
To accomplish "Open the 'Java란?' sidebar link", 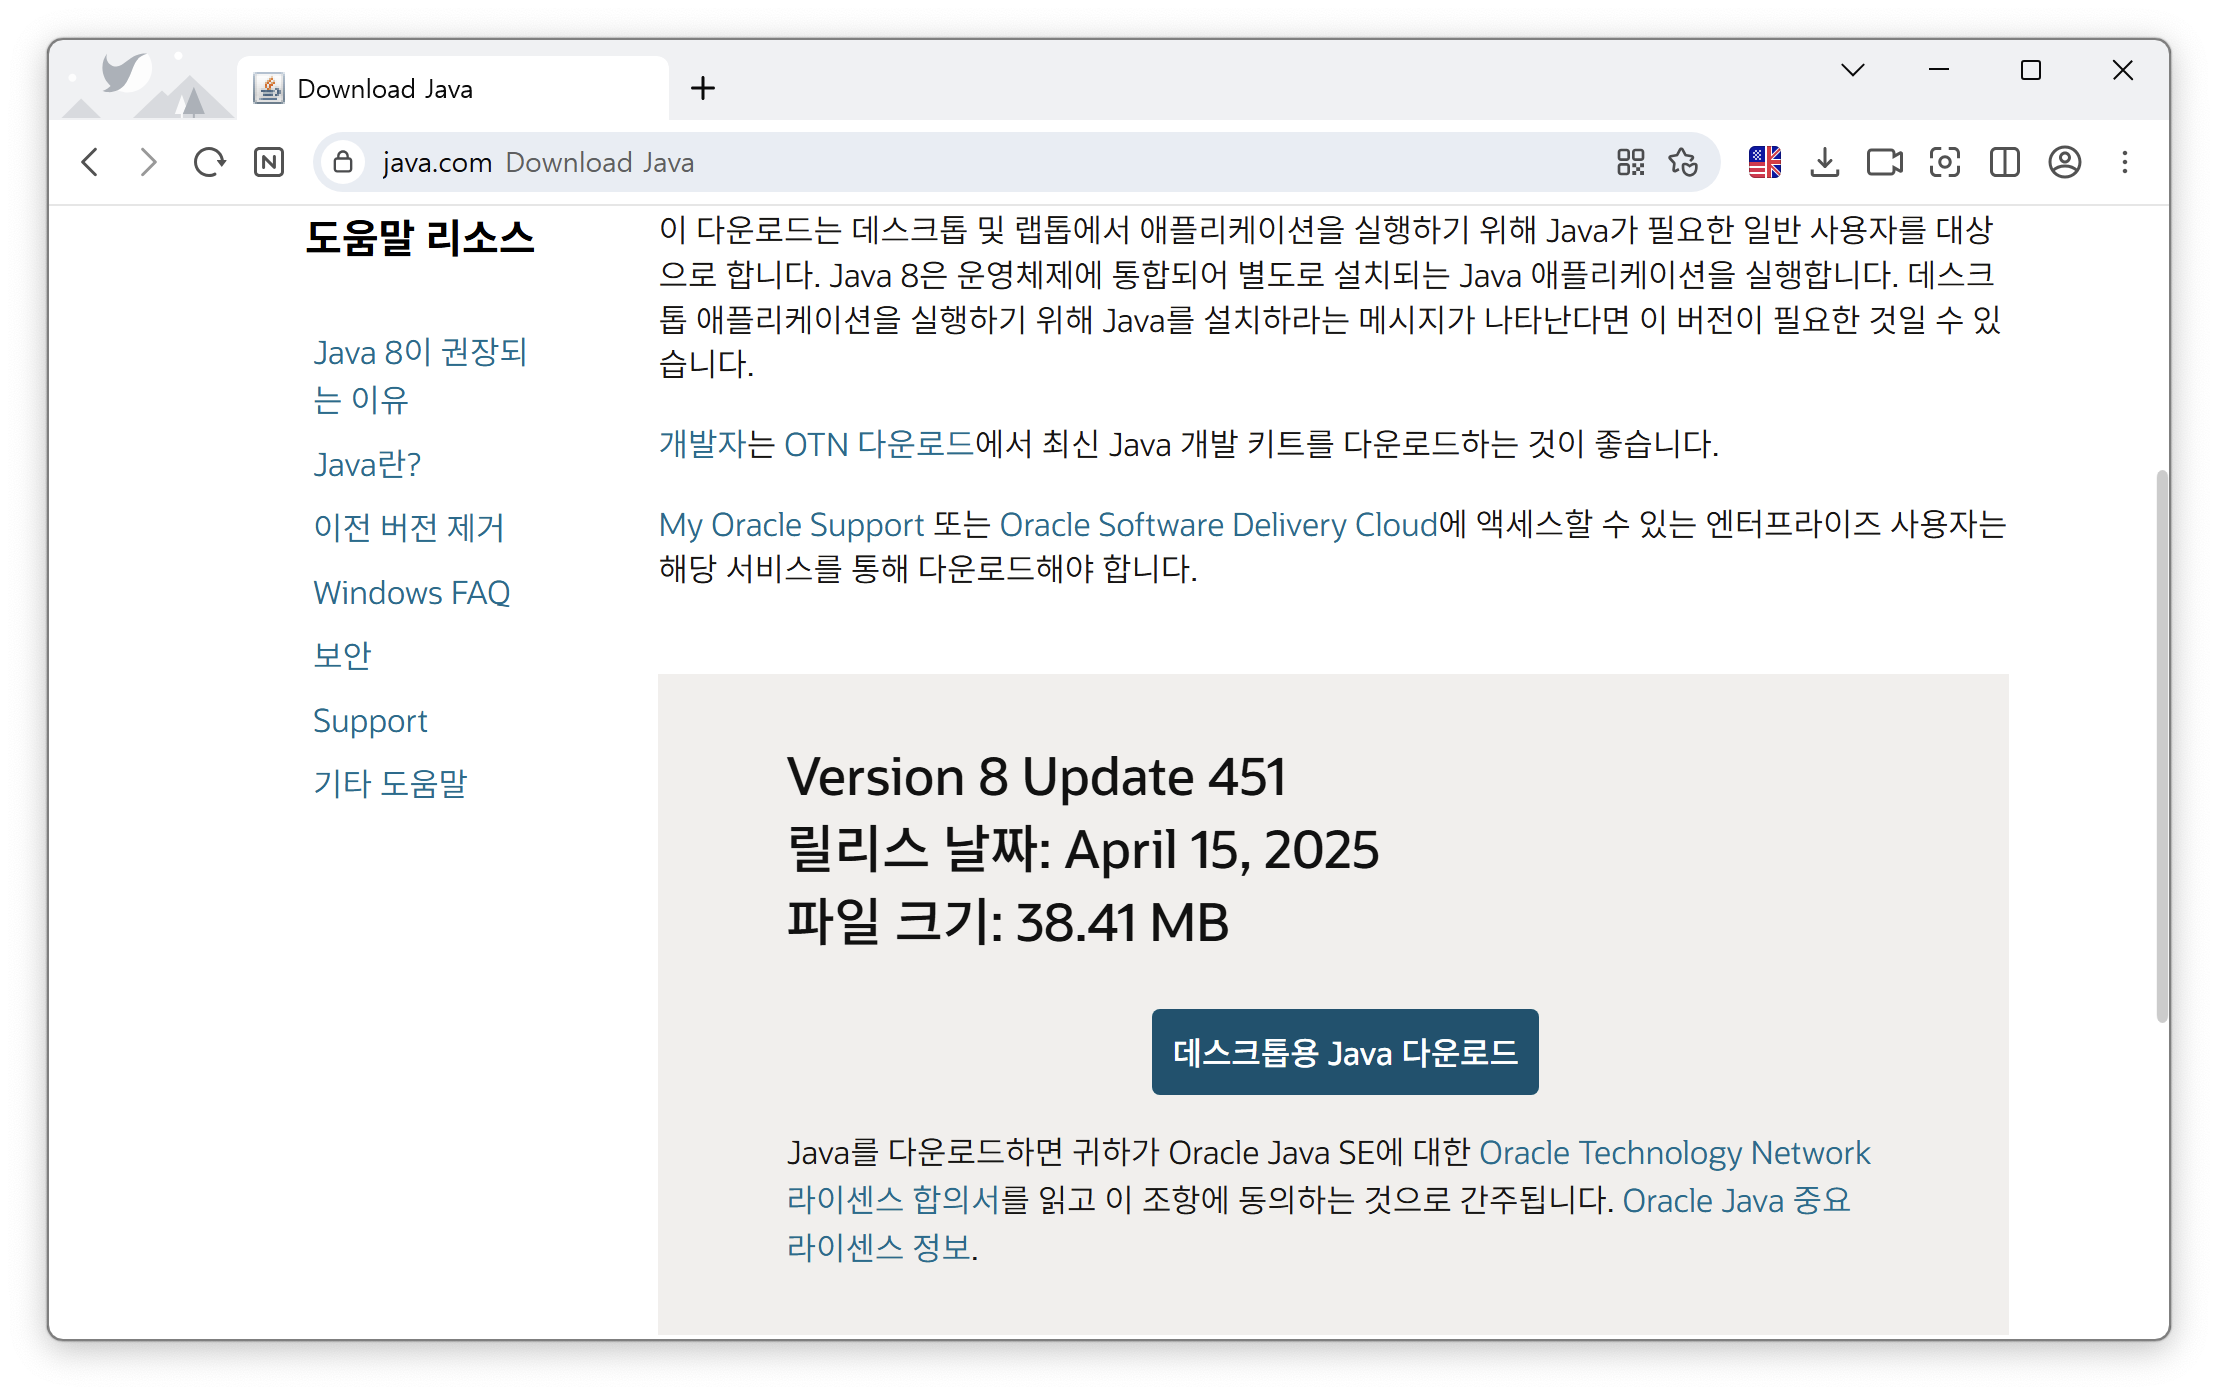I will pyautogui.click(x=367, y=464).
